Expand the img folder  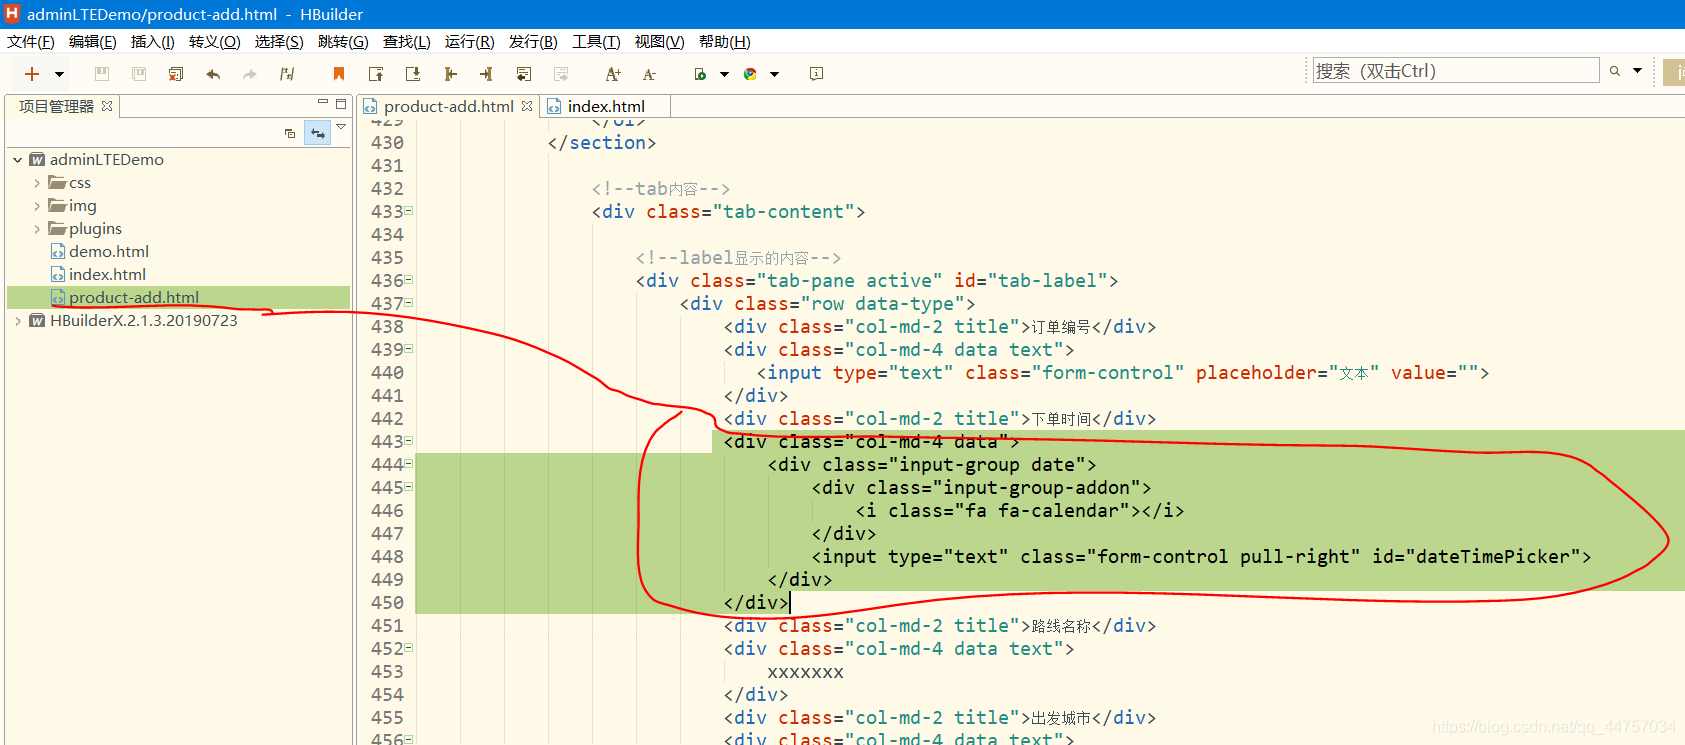pos(37,205)
